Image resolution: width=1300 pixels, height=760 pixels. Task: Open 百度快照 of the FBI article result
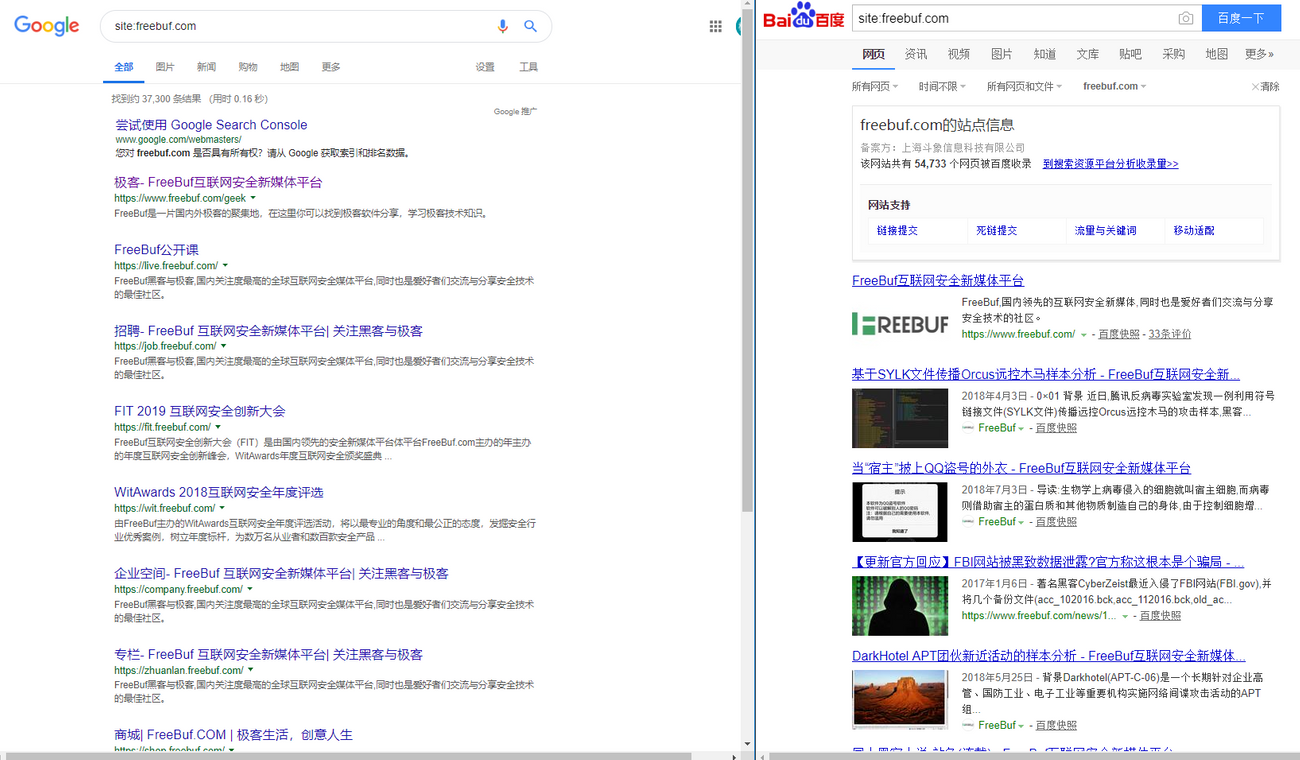1160,616
